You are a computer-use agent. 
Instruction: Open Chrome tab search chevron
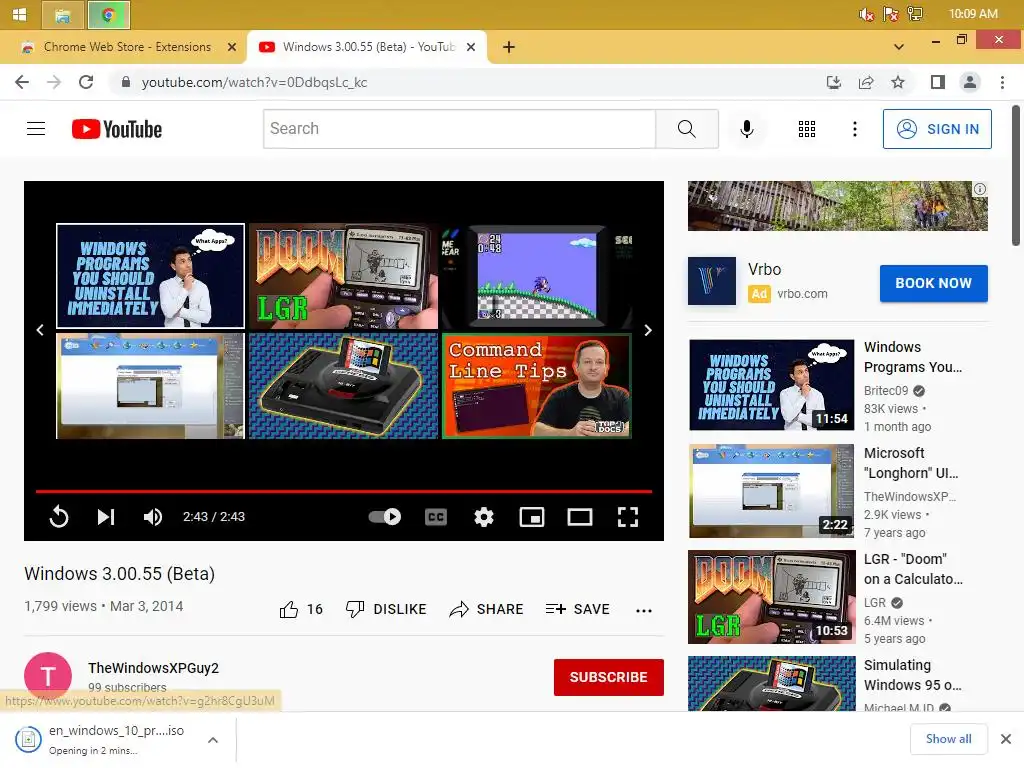click(899, 47)
